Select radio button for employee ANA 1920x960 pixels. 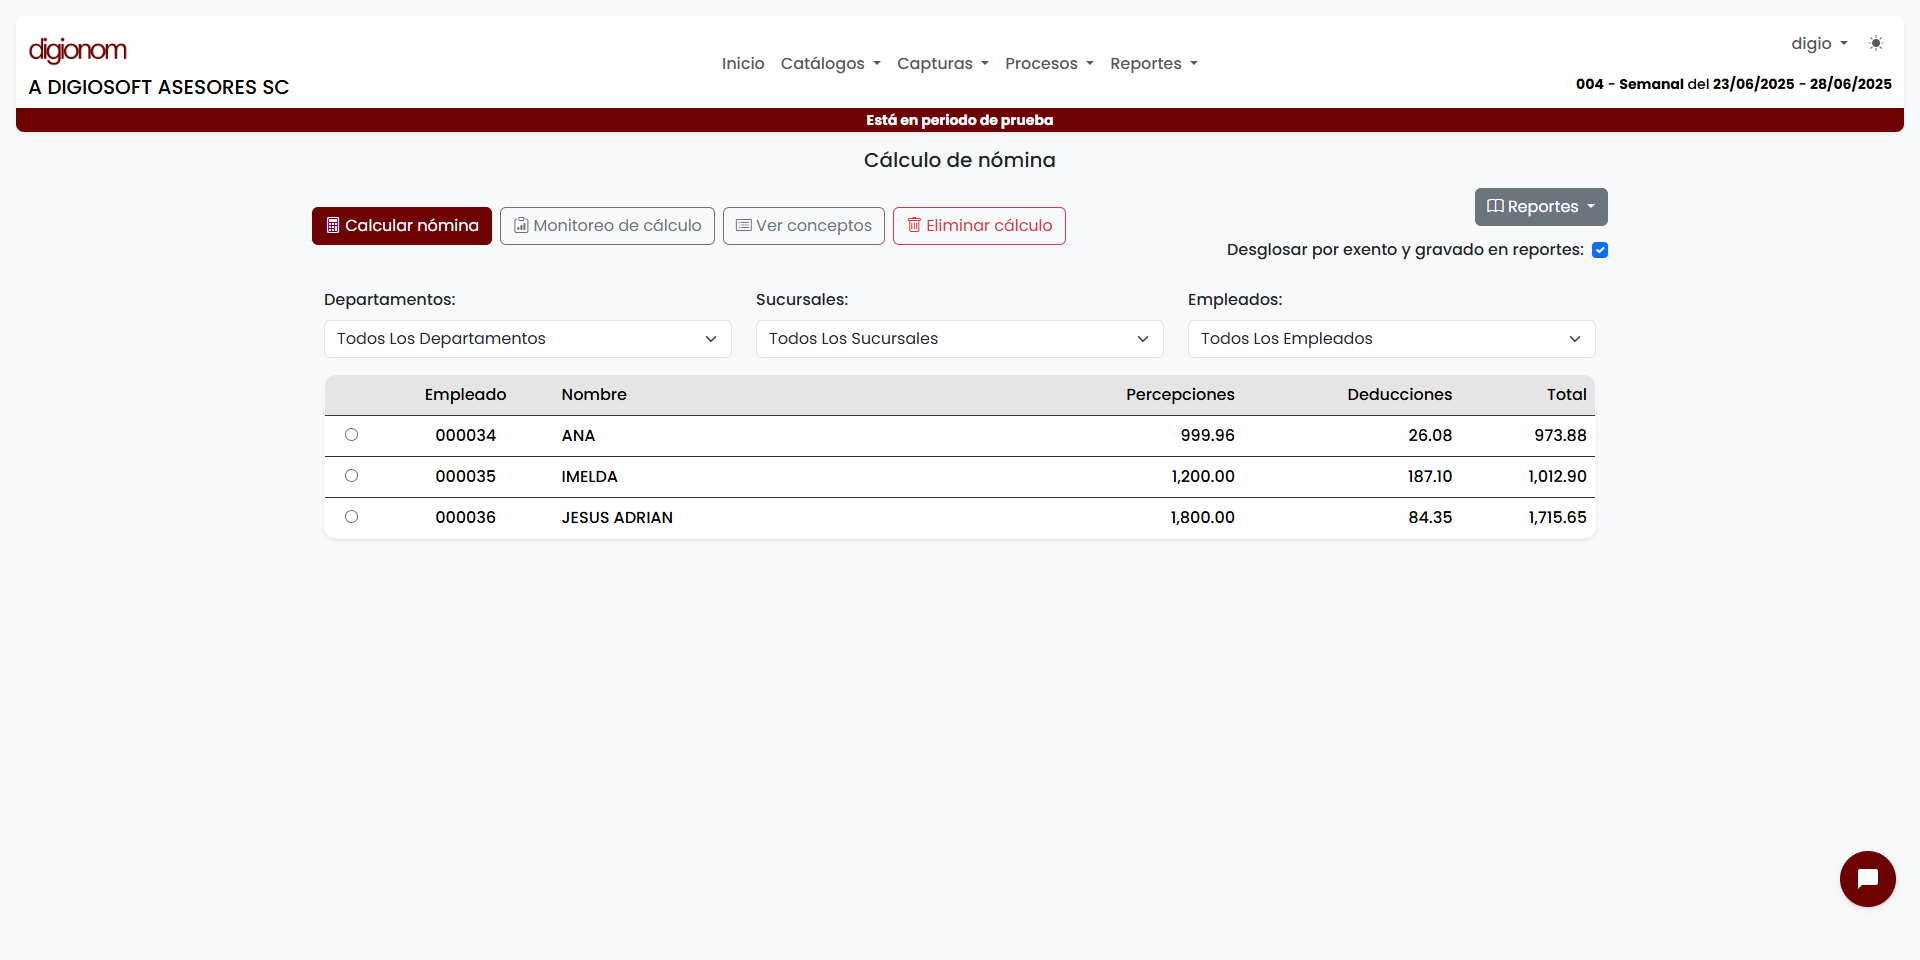pos(351,435)
